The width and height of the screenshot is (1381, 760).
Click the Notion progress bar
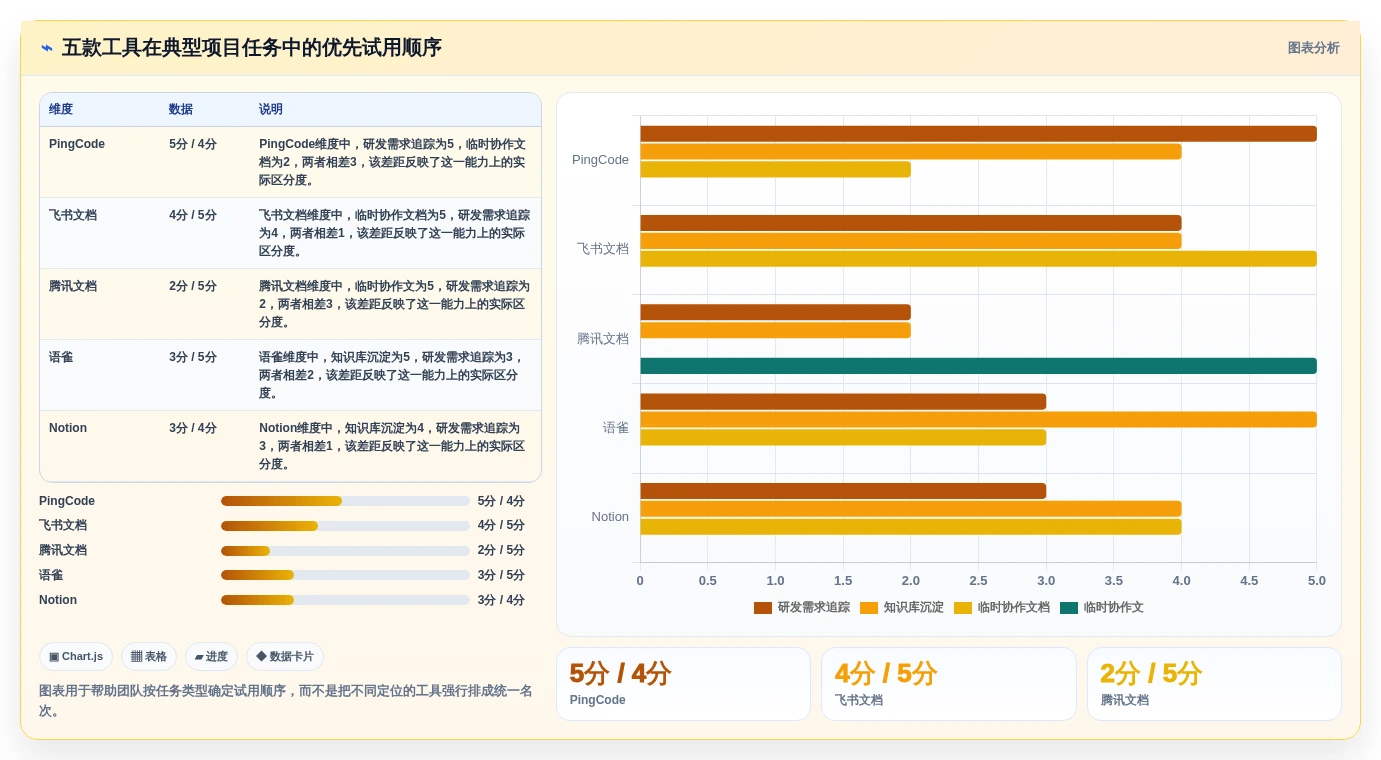345,600
